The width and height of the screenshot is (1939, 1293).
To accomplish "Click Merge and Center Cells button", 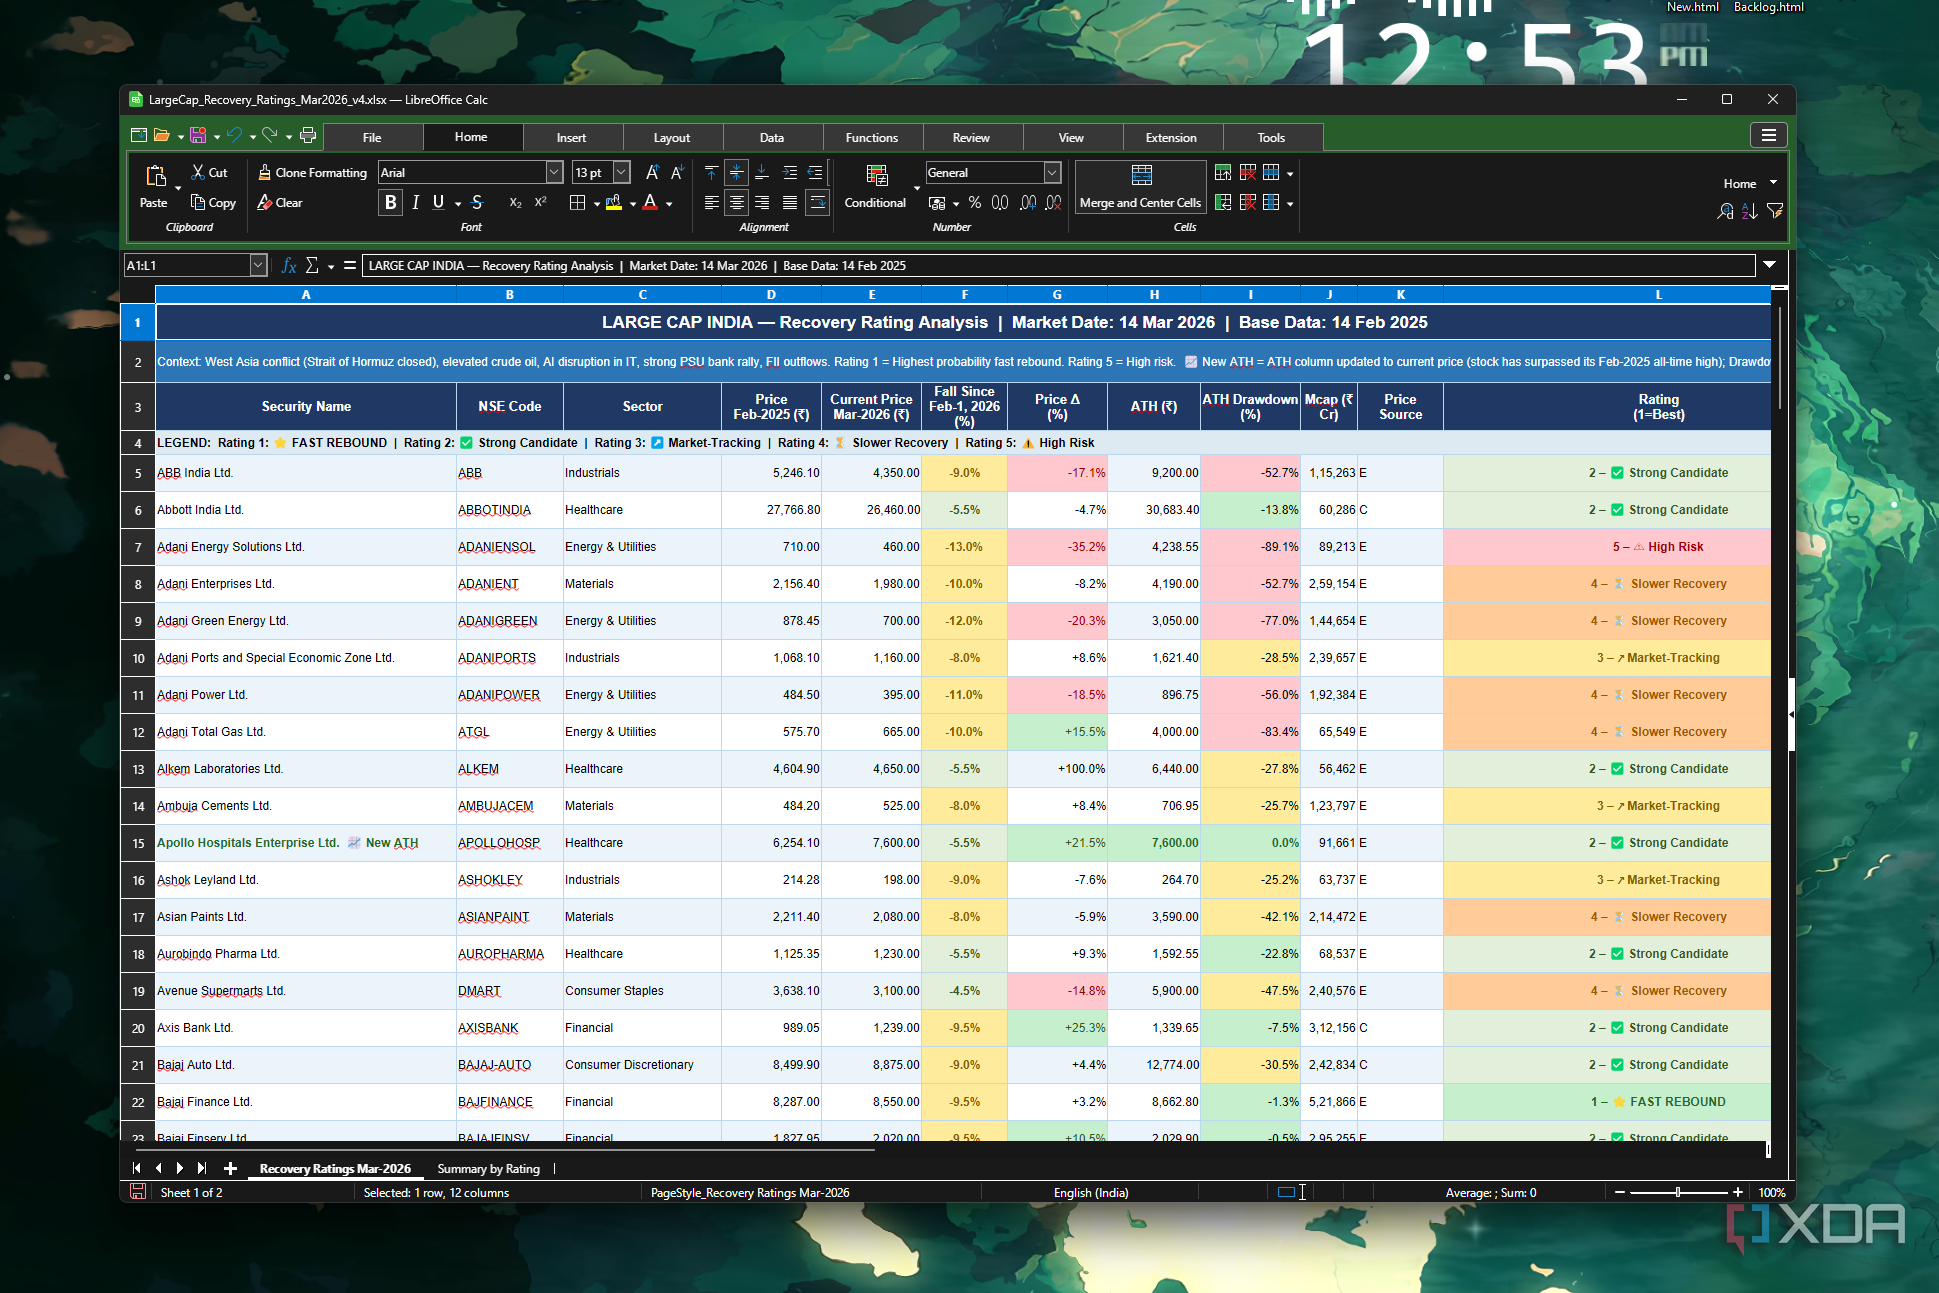I will [1140, 187].
